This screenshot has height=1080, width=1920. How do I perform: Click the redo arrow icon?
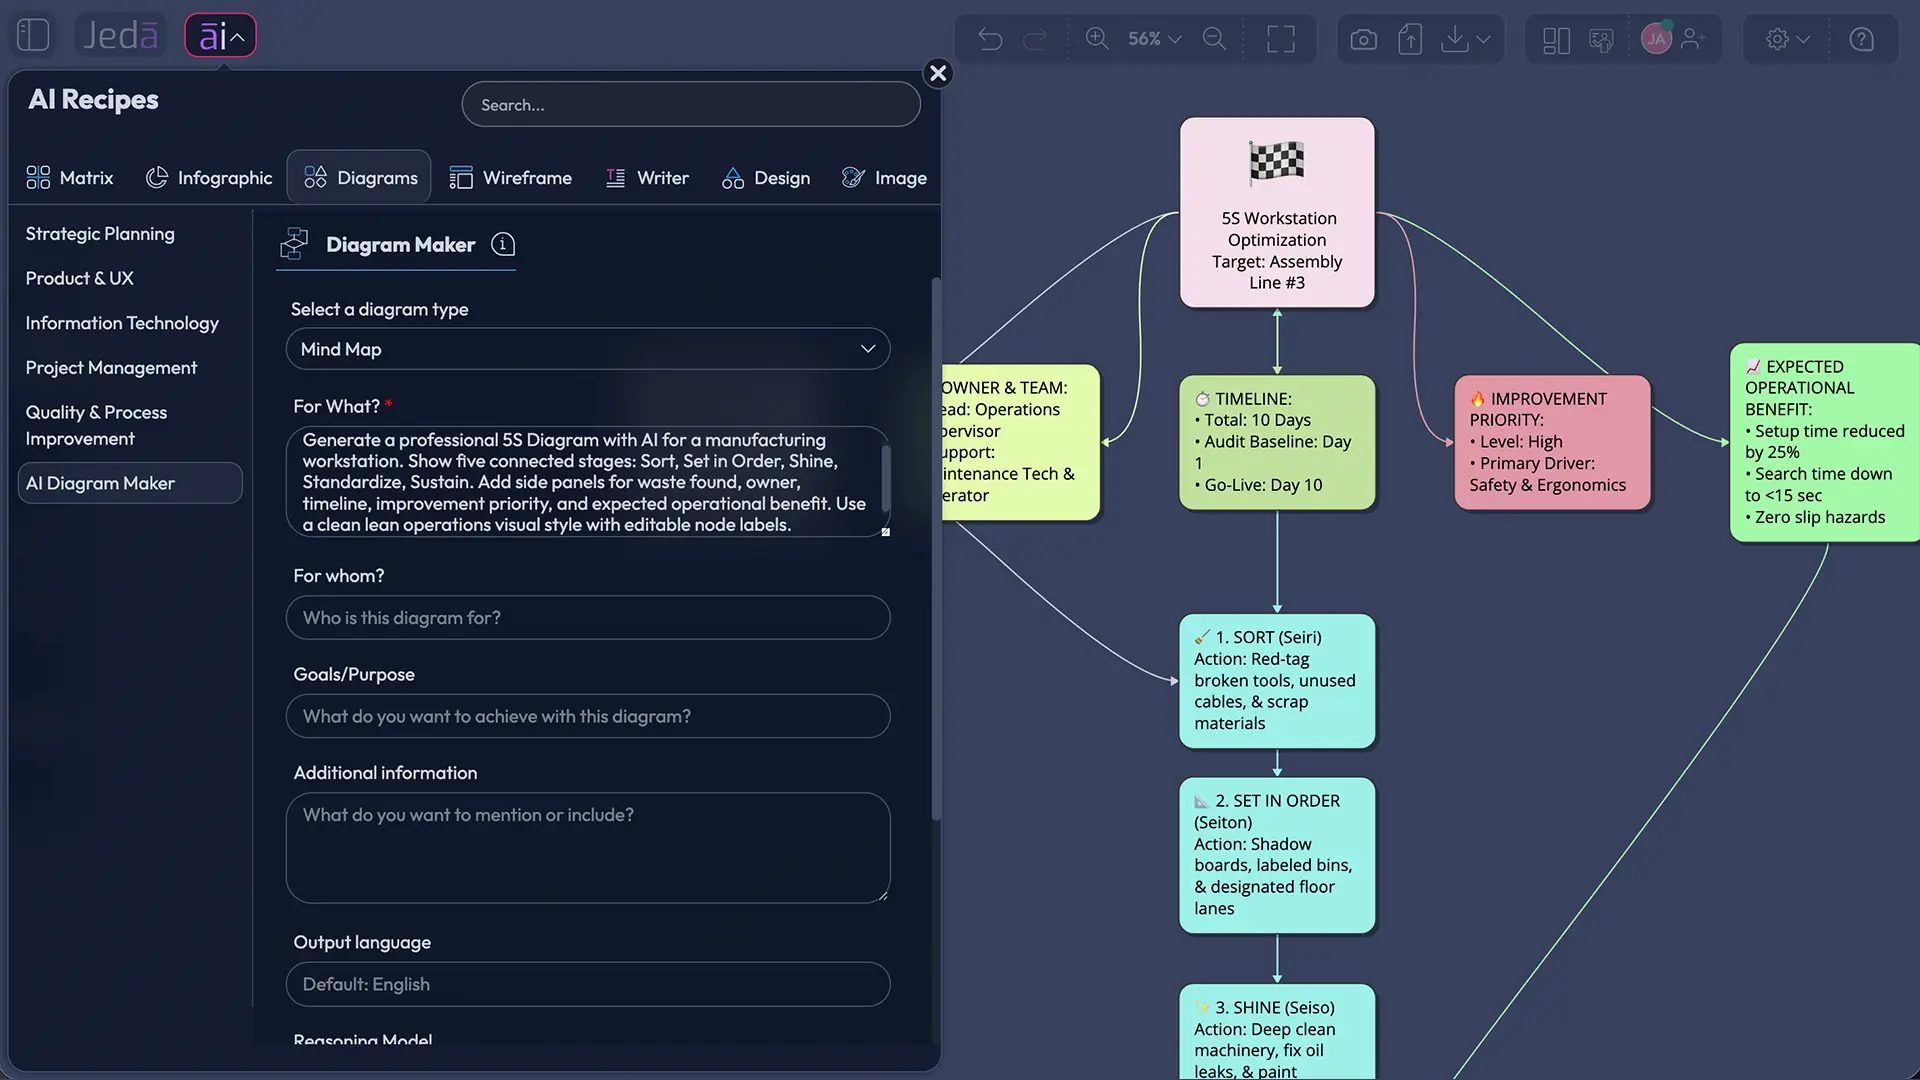coord(1035,39)
